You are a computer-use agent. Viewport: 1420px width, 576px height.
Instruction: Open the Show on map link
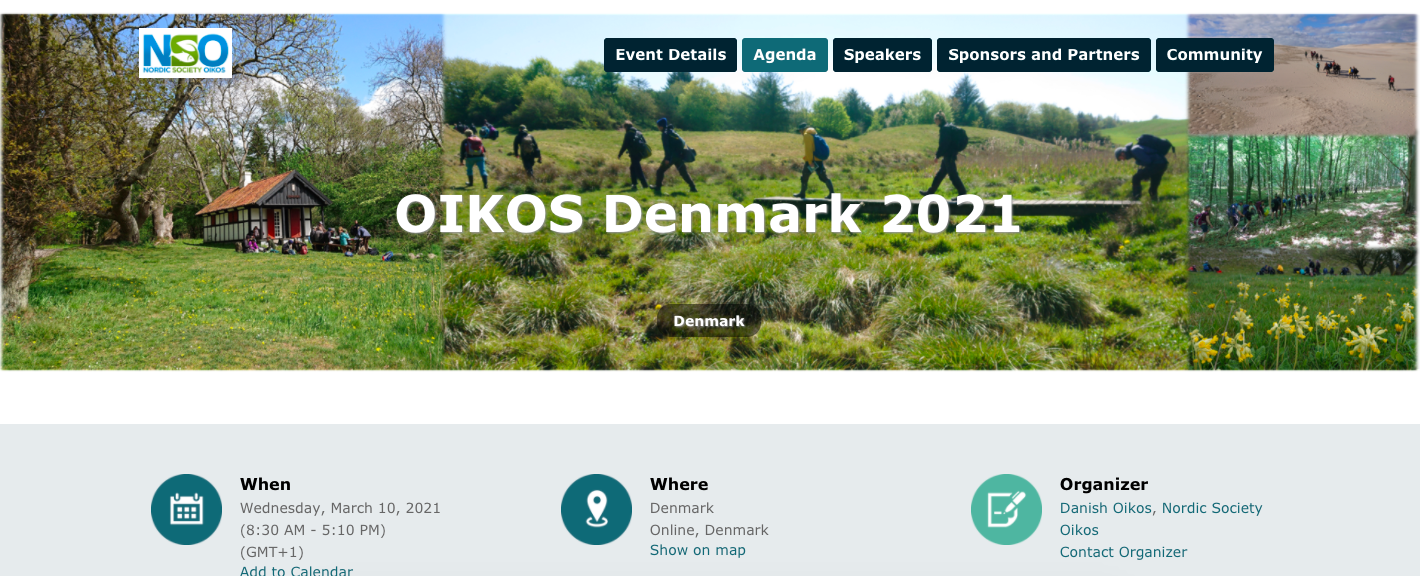pyautogui.click(x=698, y=550)
